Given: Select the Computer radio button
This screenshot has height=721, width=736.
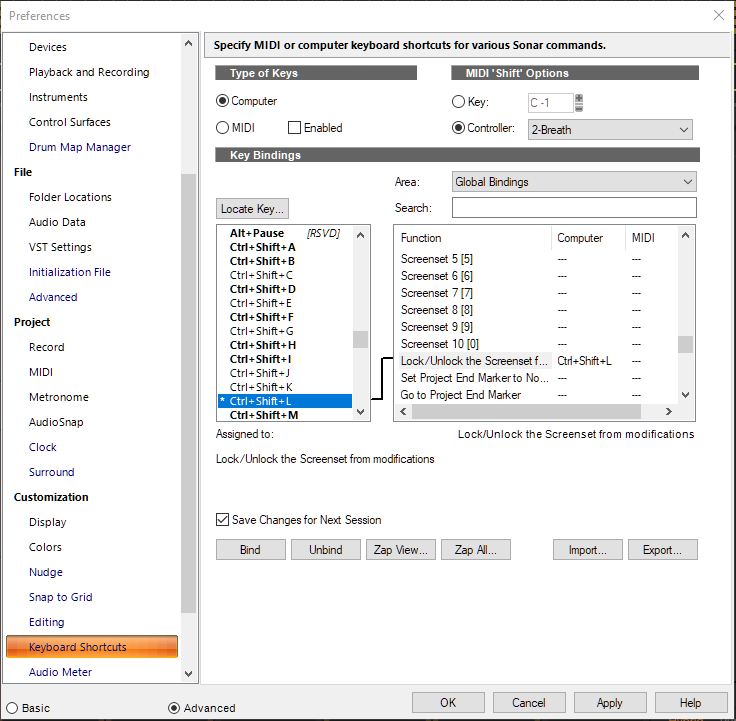Looking at the screenshot, I should pos(223,101).
